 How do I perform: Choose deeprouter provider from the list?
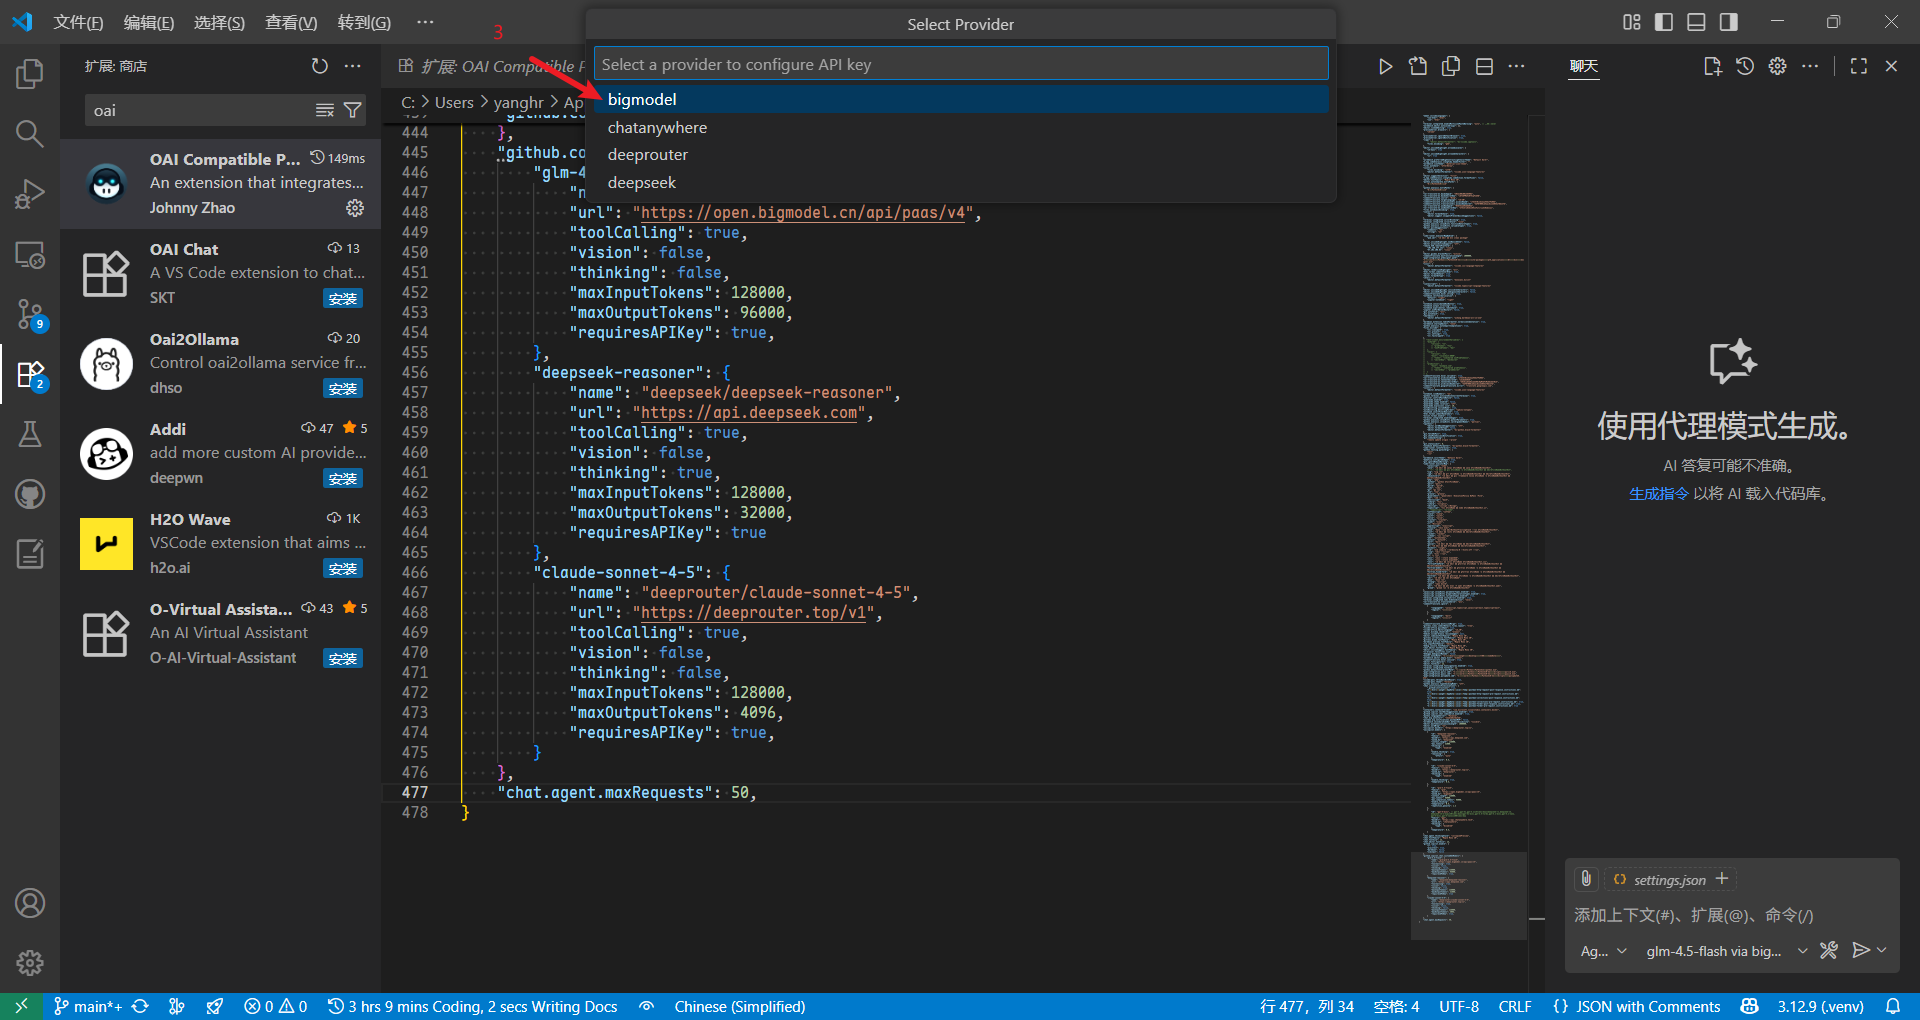pyautogui.click(x=961, y=154)
